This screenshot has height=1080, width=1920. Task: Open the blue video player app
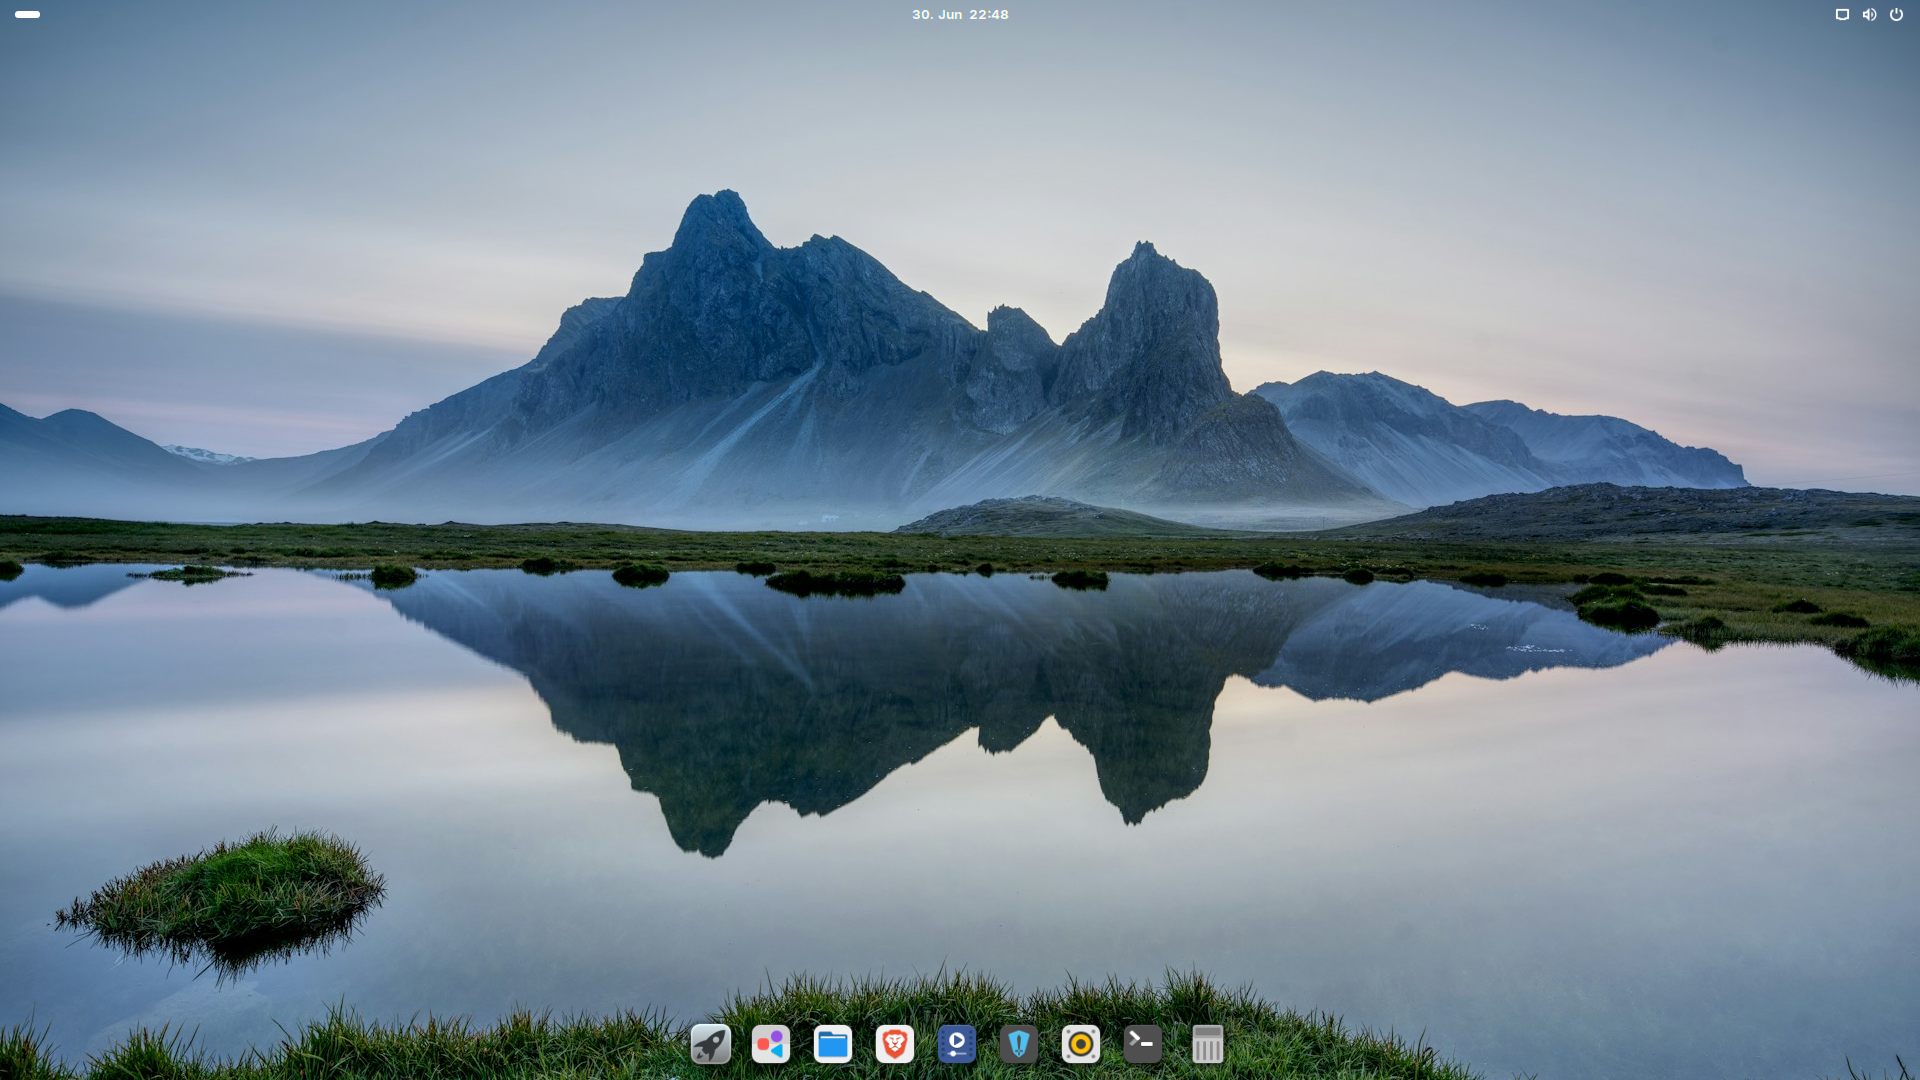(x=957, y=1044)
